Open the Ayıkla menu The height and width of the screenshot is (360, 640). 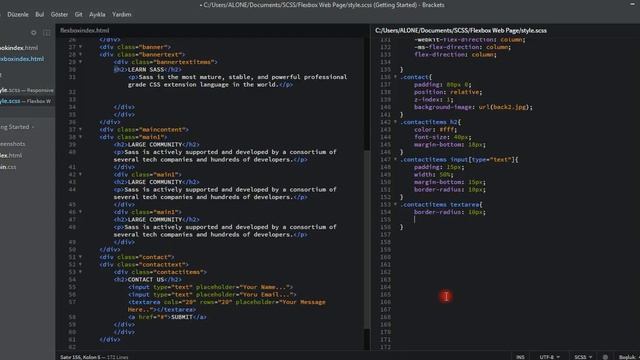click(97, 14)
